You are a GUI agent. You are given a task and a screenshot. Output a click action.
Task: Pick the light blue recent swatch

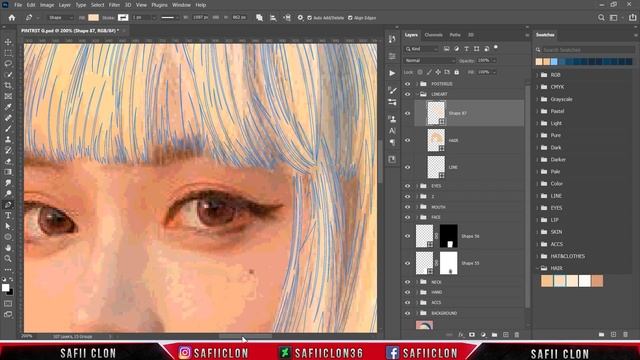554,62
